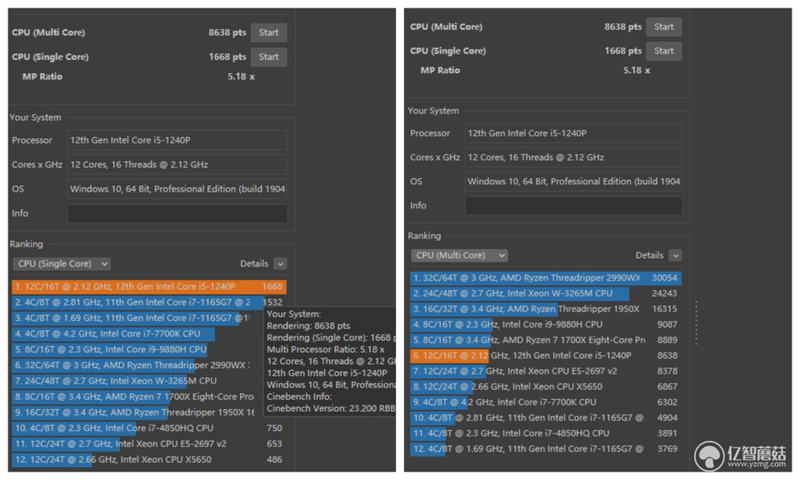
Task: Select single-core row 11 Xeon E5-2697 v2 653
Action: coord(149,444)
